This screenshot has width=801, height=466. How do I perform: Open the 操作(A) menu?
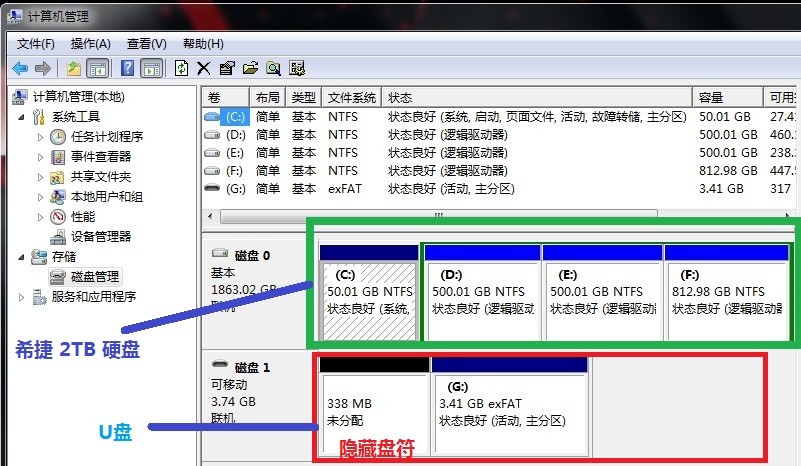coord(90,44)
